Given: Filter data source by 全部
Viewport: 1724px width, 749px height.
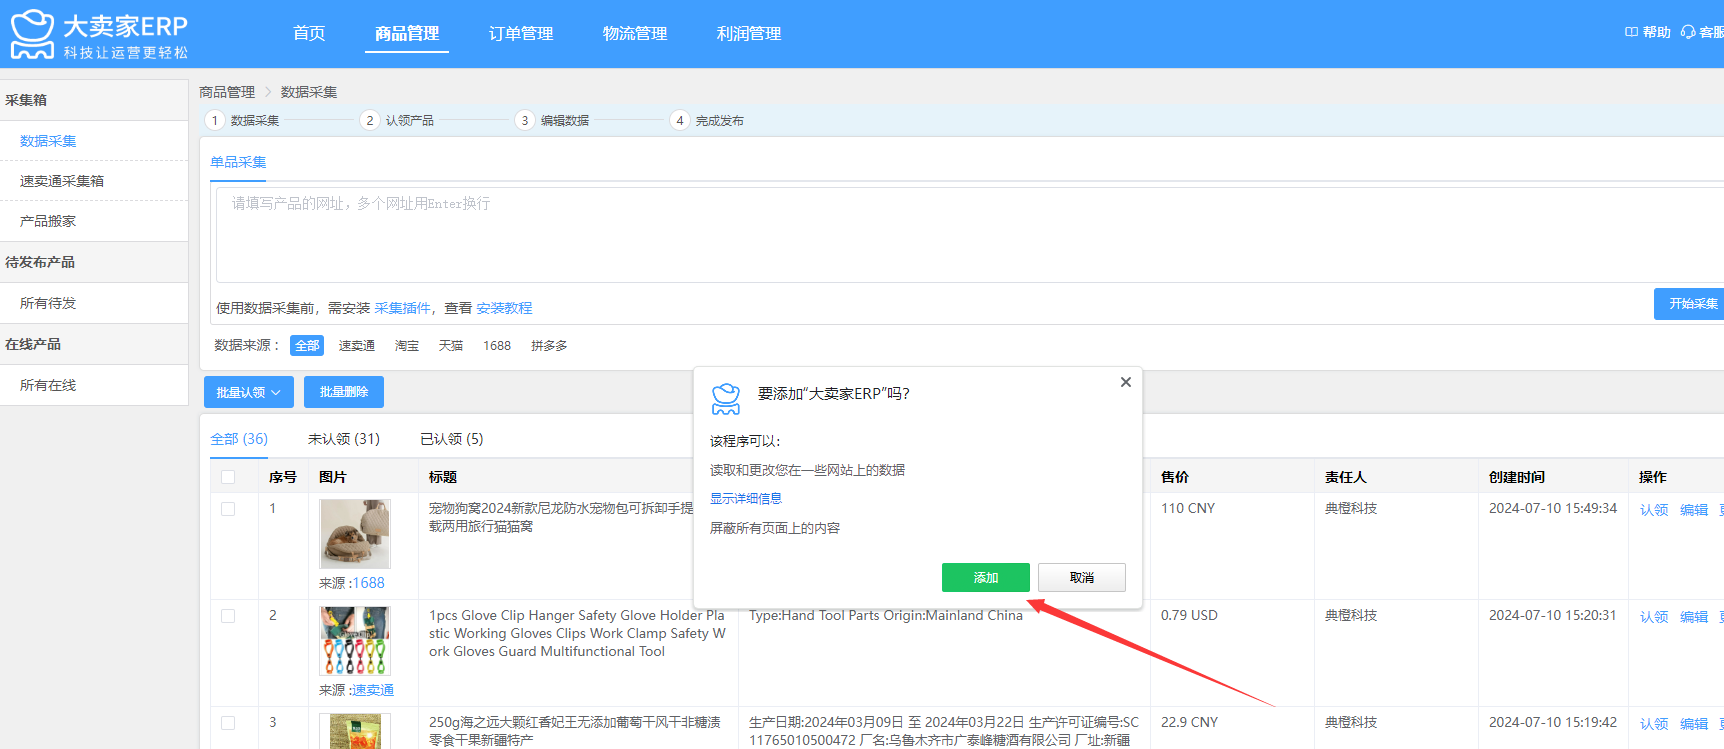Looking at the screenshot, I should 307,345.
